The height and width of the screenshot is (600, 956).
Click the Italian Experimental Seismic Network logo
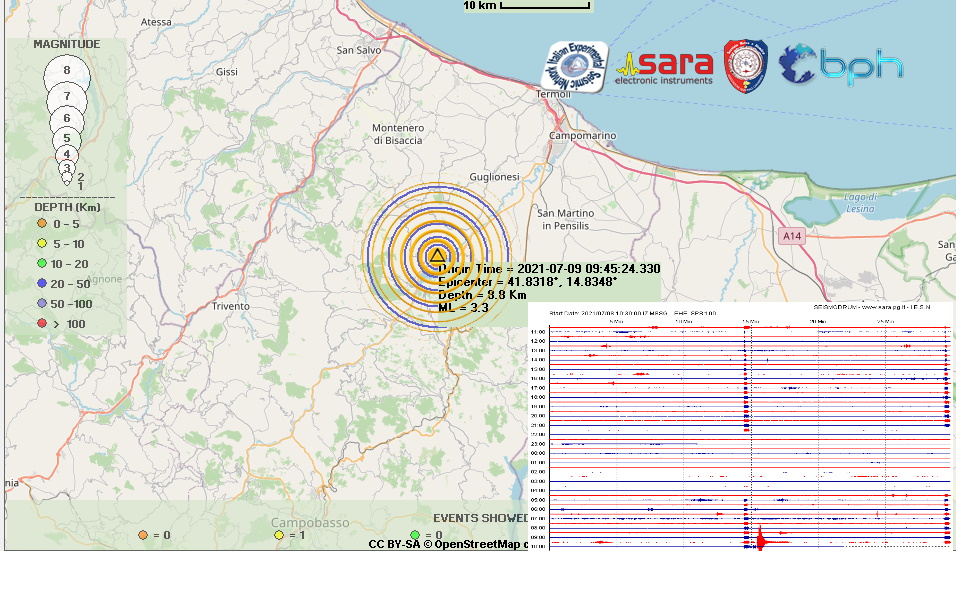pos(574,67)
